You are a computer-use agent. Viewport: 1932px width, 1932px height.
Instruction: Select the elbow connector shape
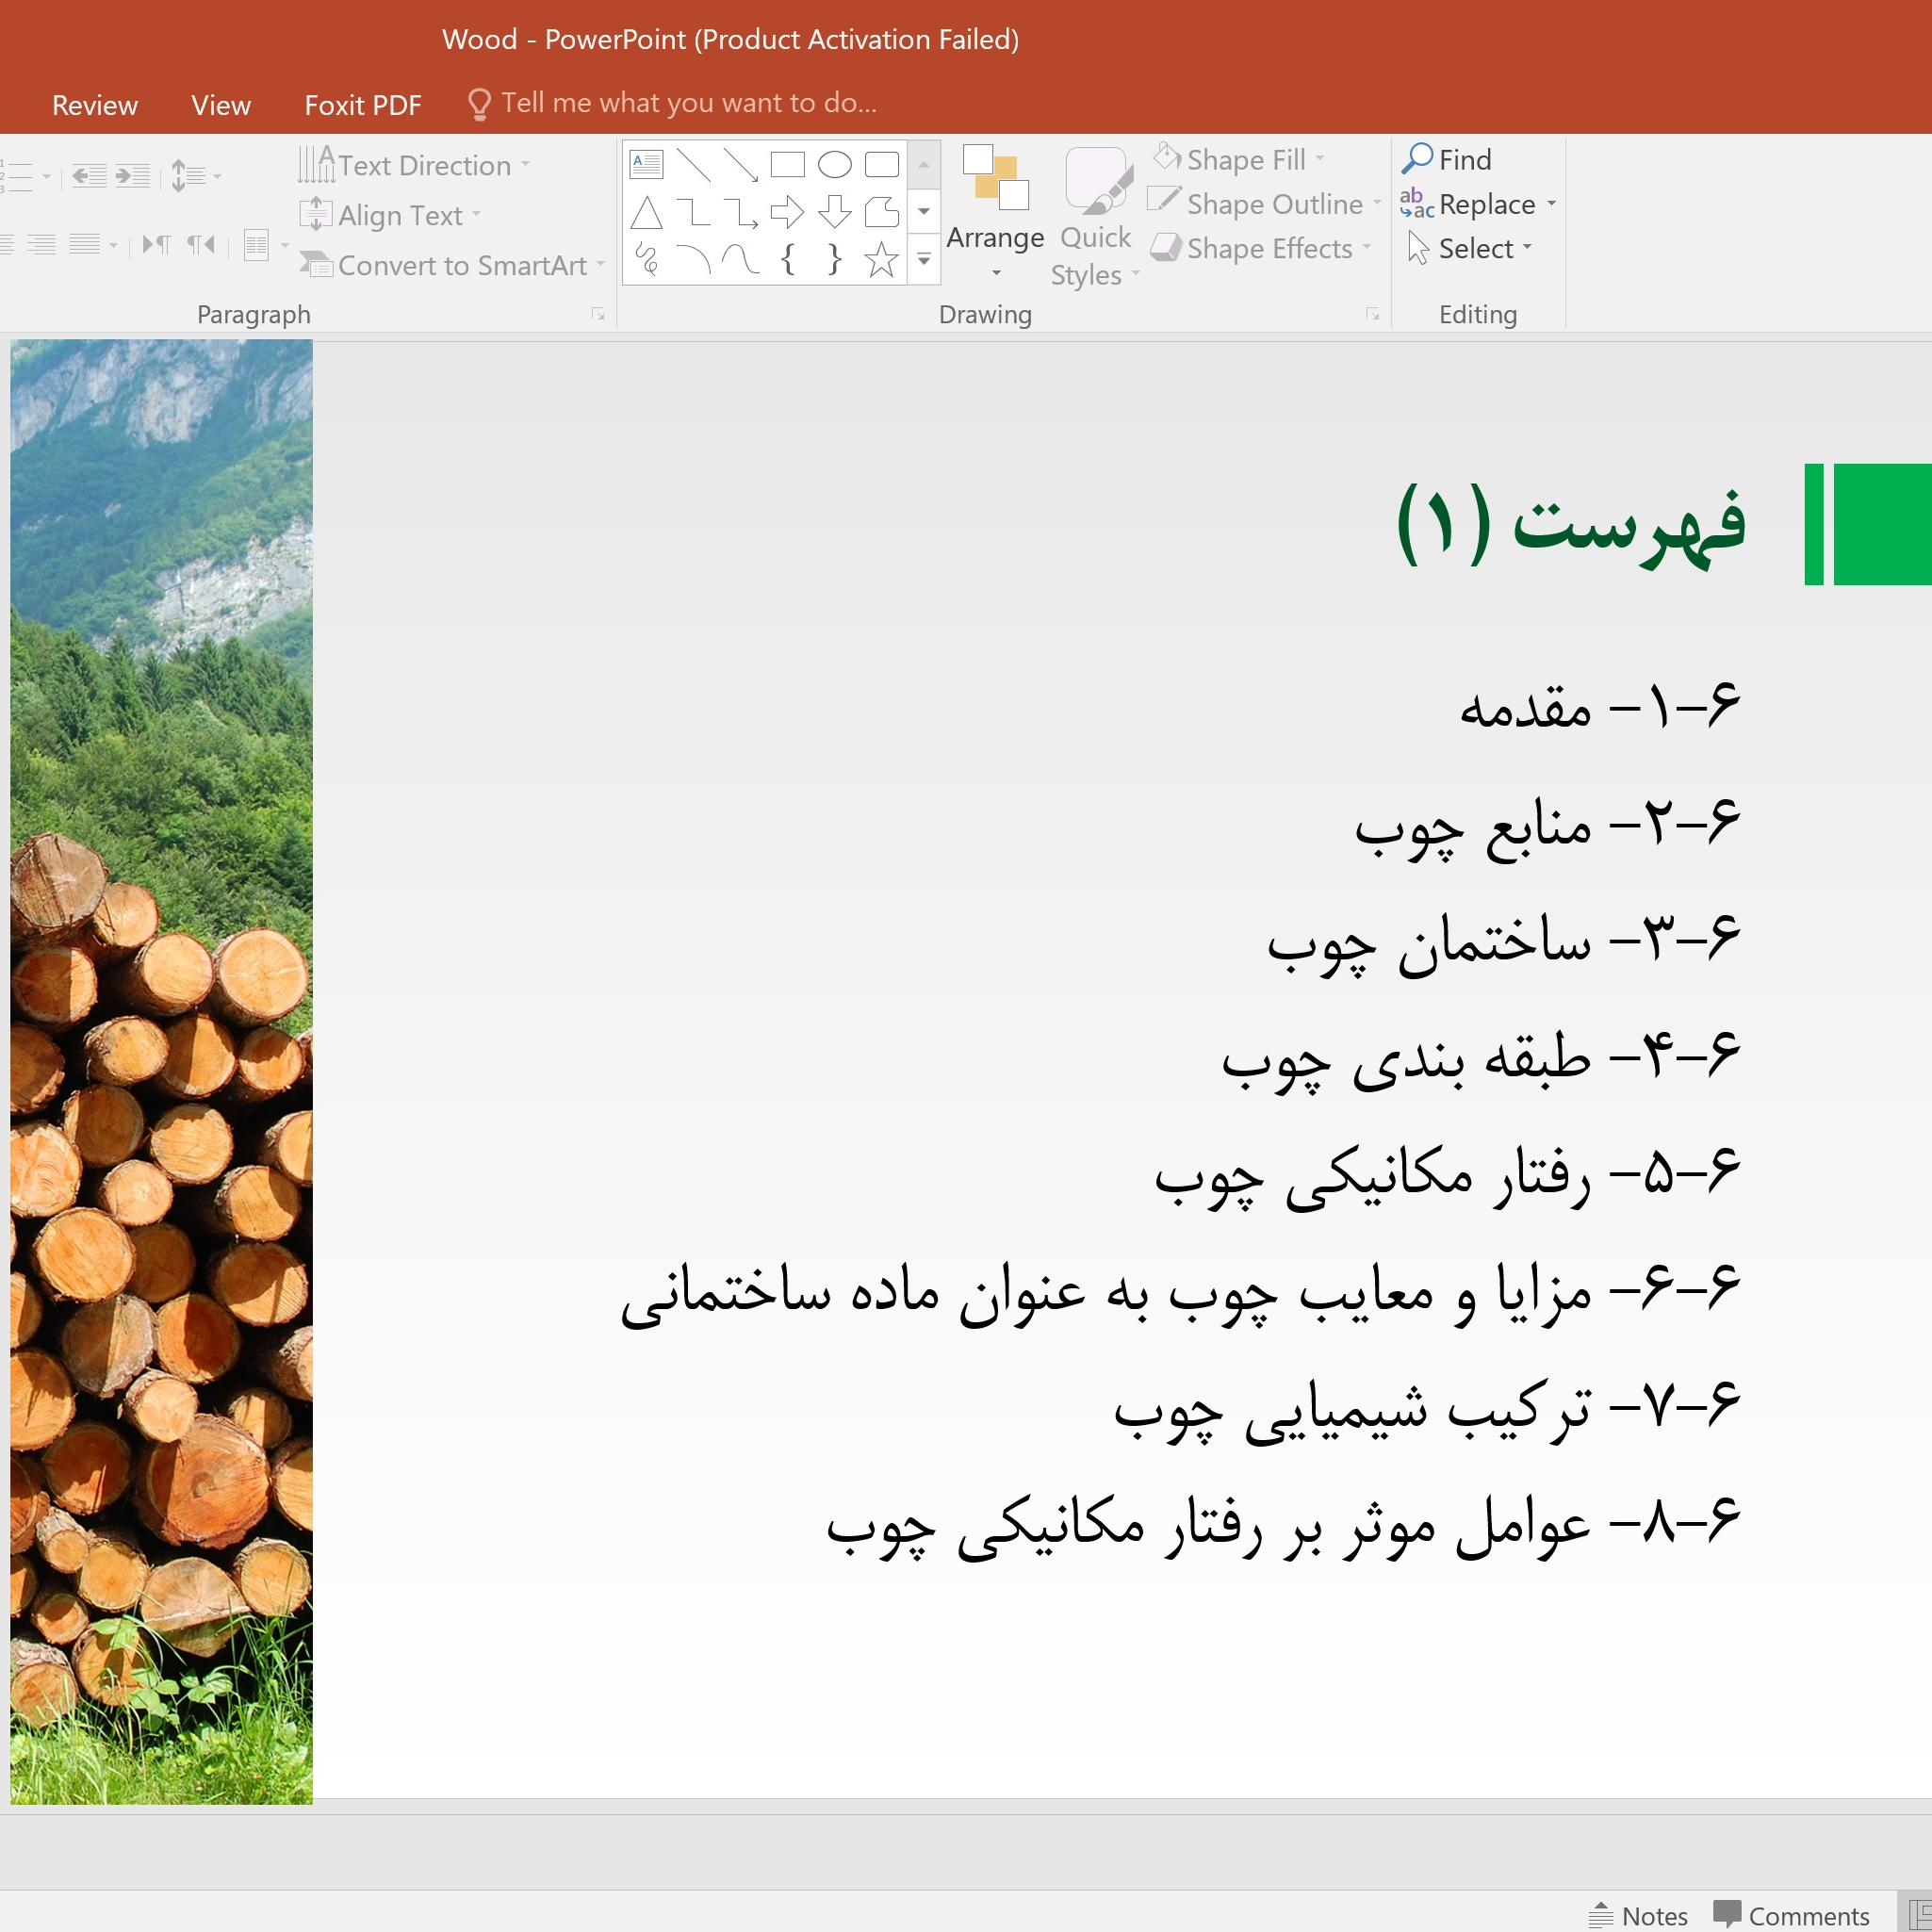pos(693,212)
